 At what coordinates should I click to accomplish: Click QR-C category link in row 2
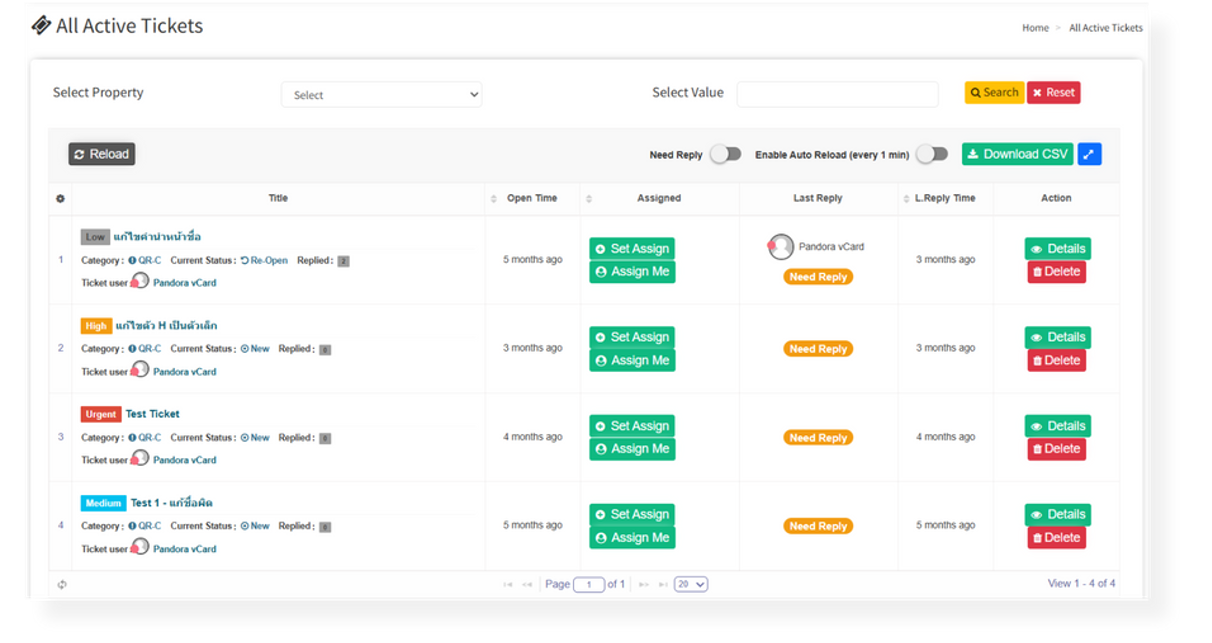[145, 349]
